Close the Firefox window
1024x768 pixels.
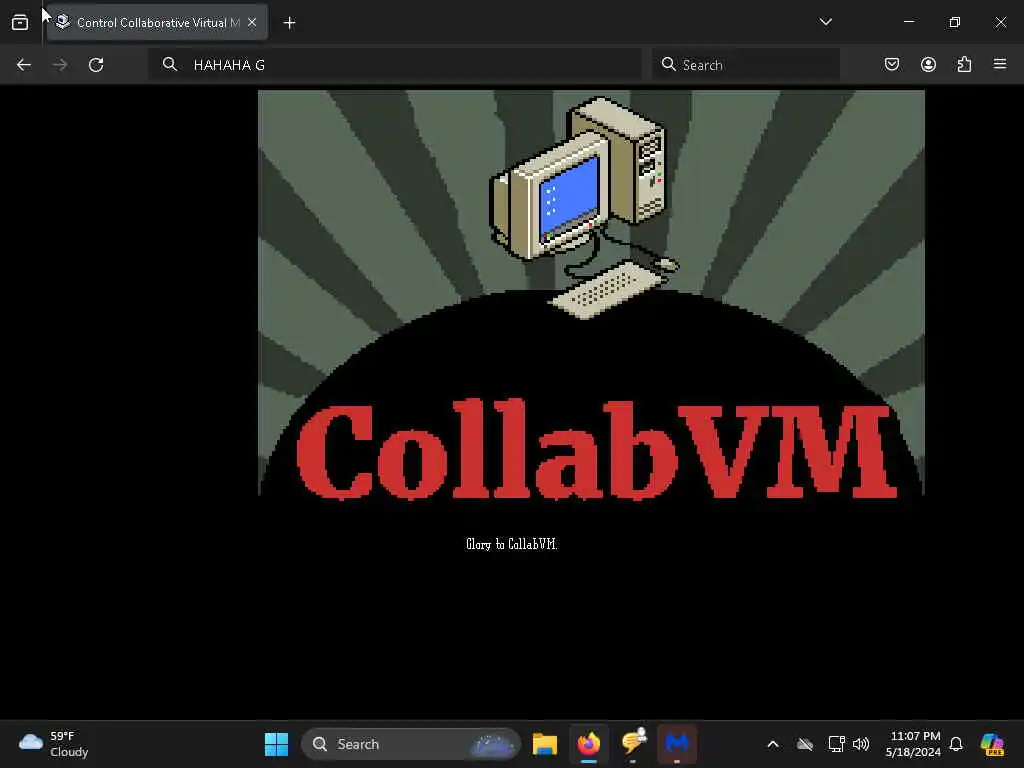click(x=1000, y=22)
